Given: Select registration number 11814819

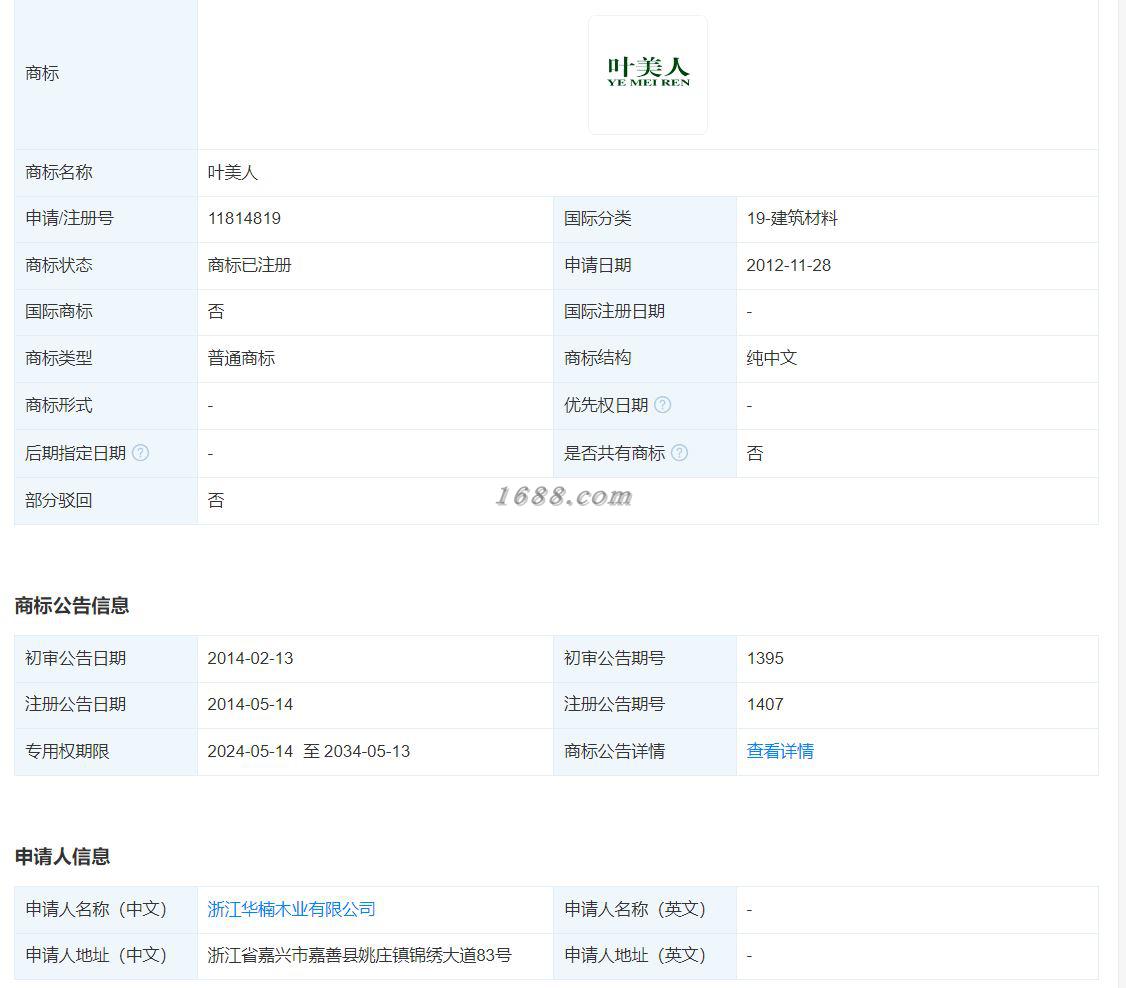Looking at the screenshot, I should click(244, 218).
